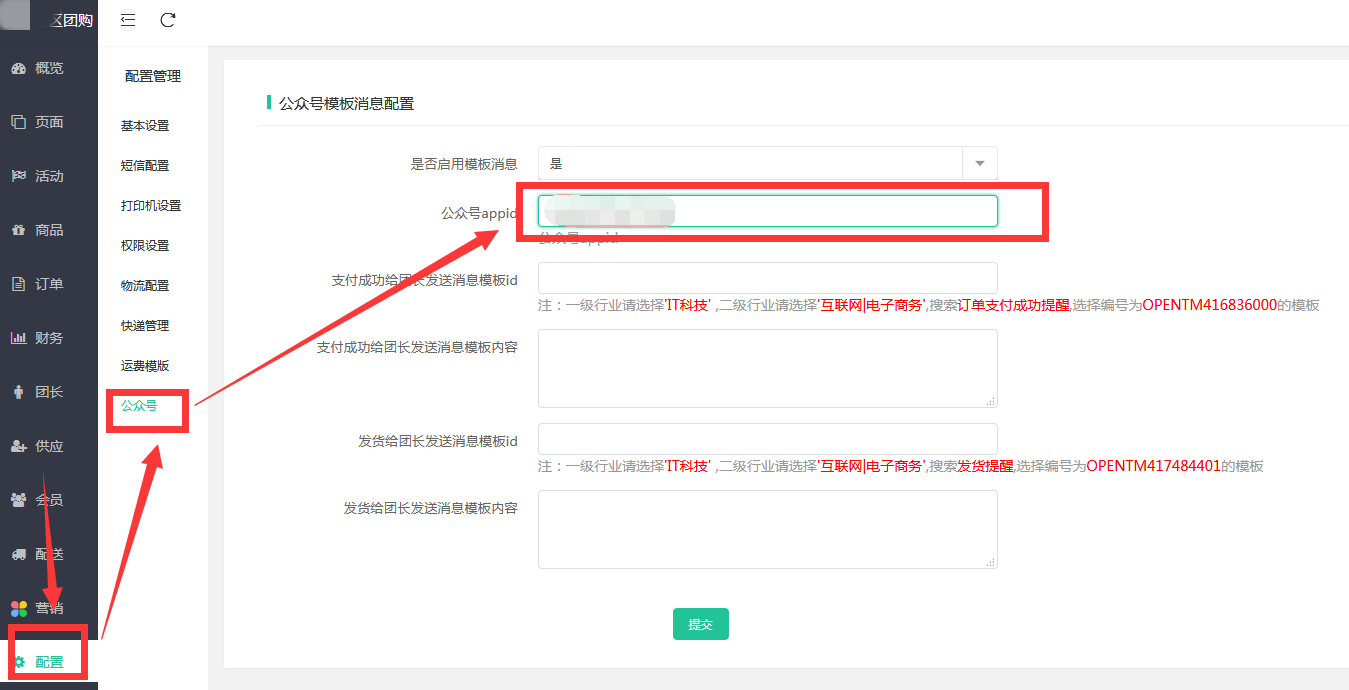Open 团长 in left navigation

pyautogui.click(x=49, y=392)
